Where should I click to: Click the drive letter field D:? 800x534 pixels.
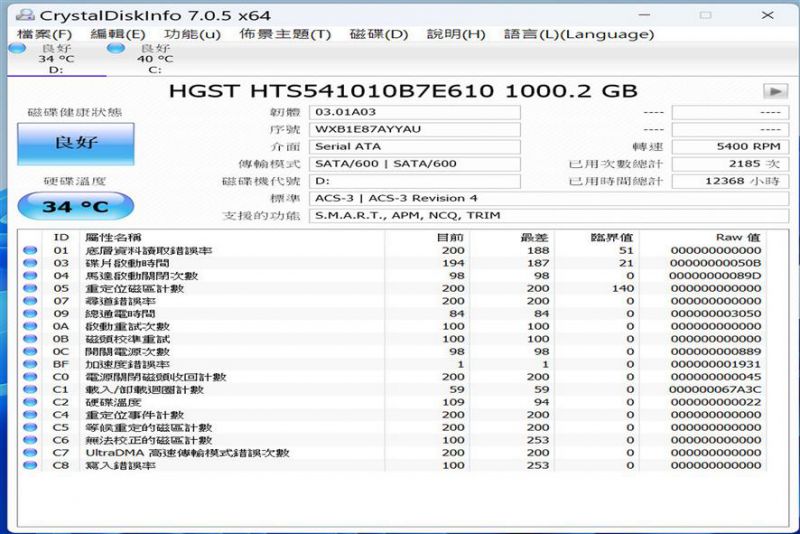pos(414,181)
